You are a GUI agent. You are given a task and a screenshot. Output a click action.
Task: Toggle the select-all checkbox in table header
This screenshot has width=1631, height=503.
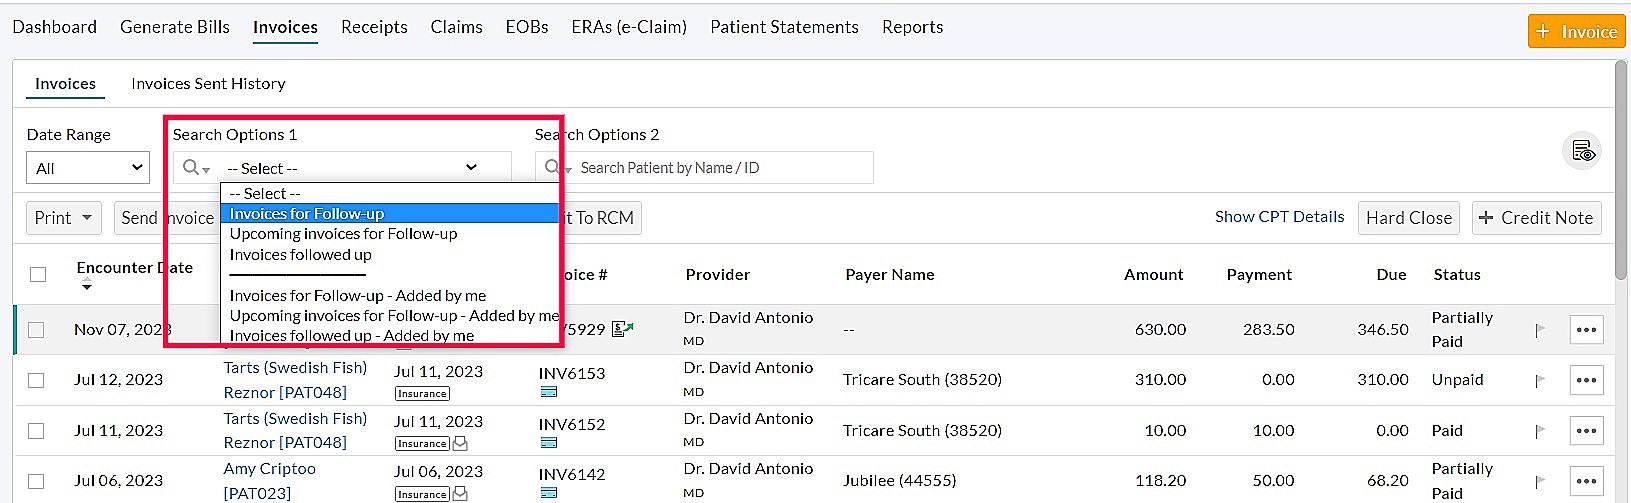point(38,274)
